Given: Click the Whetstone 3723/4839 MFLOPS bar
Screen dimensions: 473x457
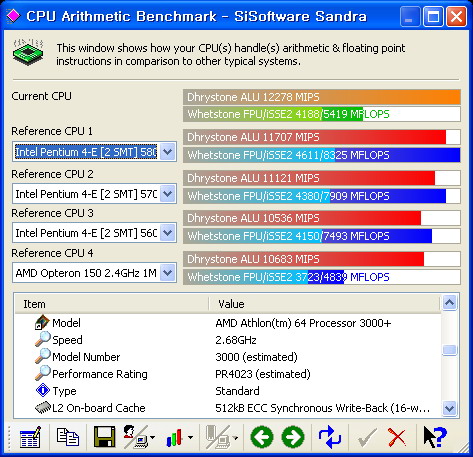Looking at the screenshot, I should click(x=322, y=277).
